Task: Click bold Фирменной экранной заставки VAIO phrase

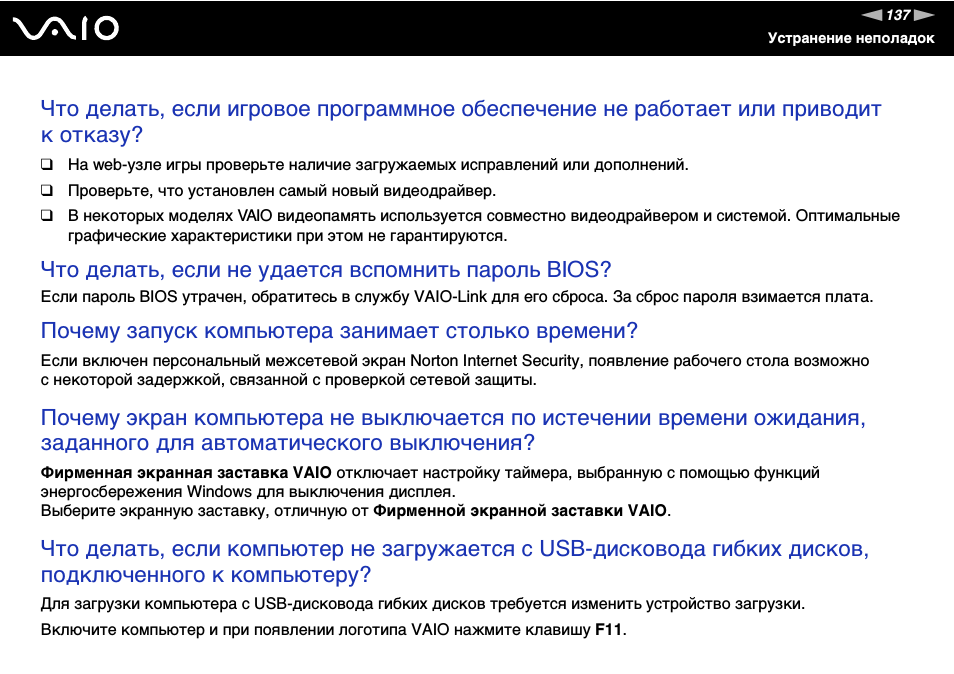Action: pos(519,510)
